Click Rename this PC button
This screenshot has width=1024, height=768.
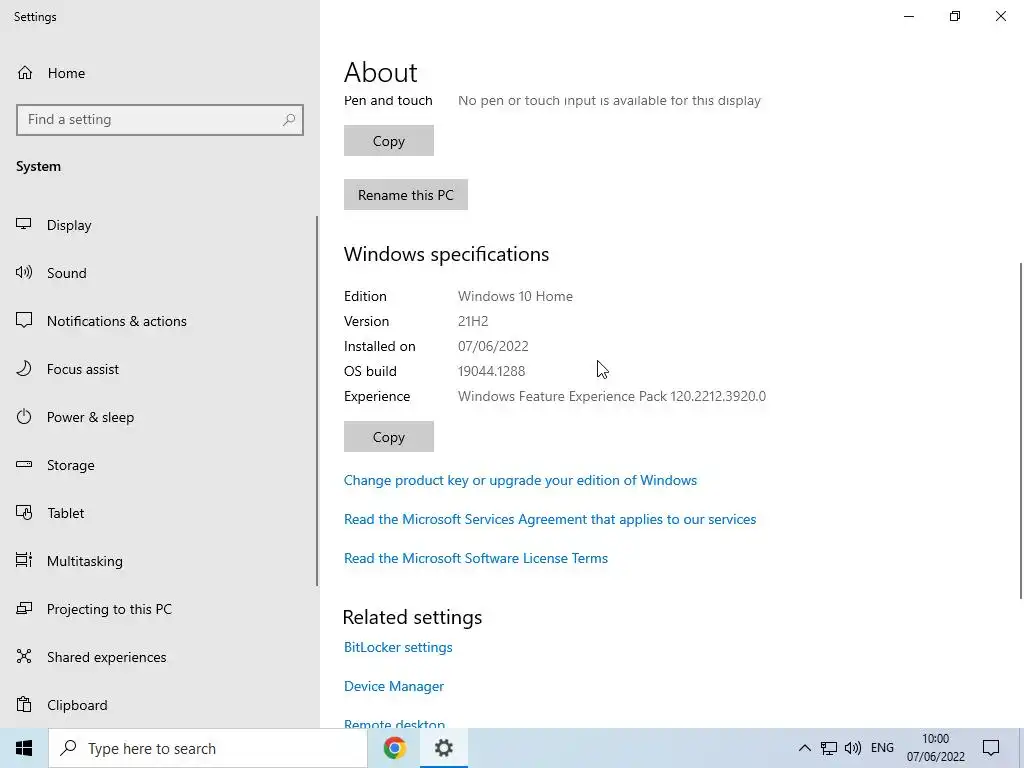pyautogui.click(x=406, y=195)
